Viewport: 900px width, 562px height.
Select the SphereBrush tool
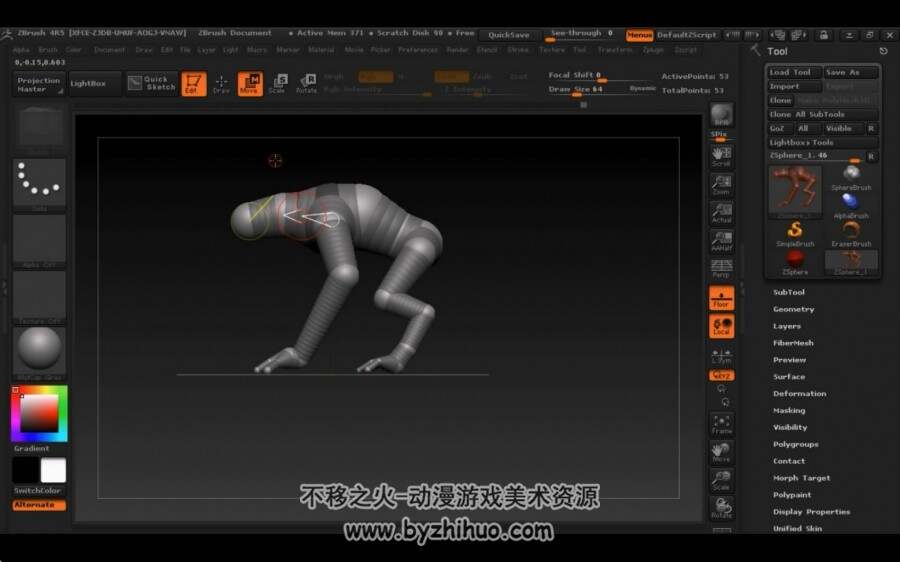pos(851,178)
